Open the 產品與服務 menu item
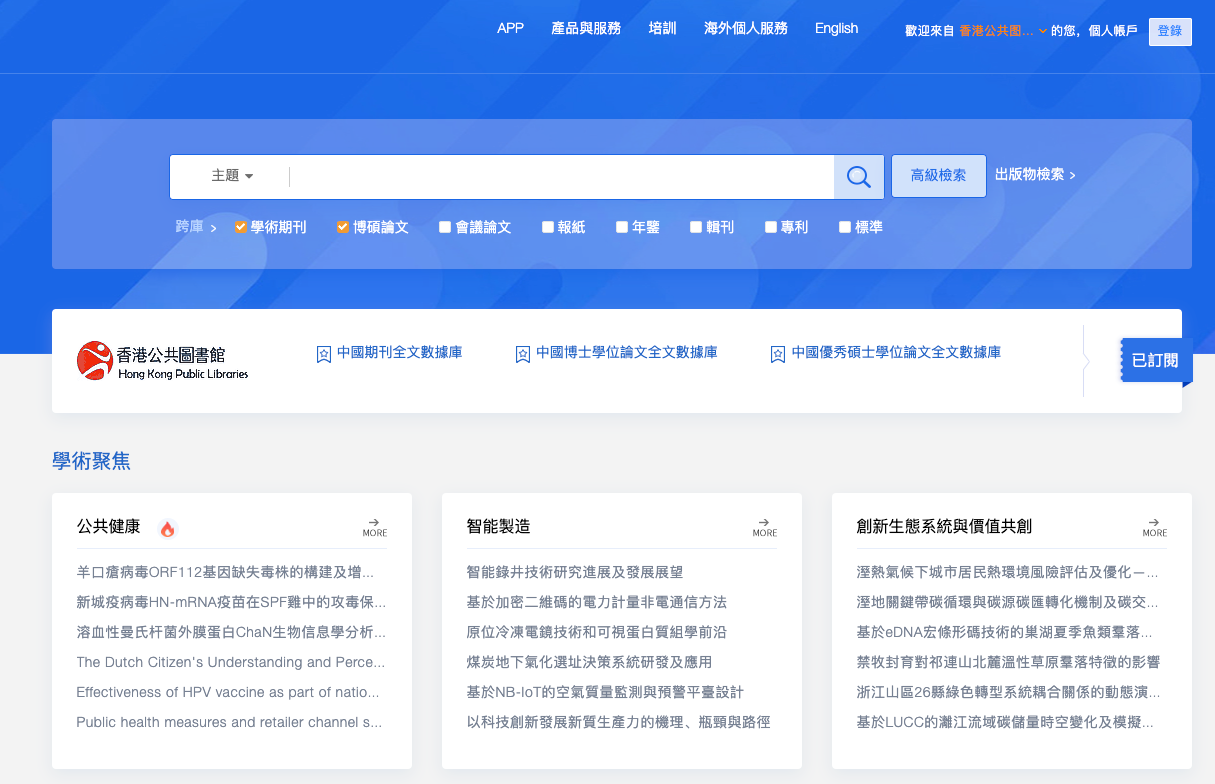This screenshot has width=1215, height=784. pyautogui.click(x=585, y=28)
